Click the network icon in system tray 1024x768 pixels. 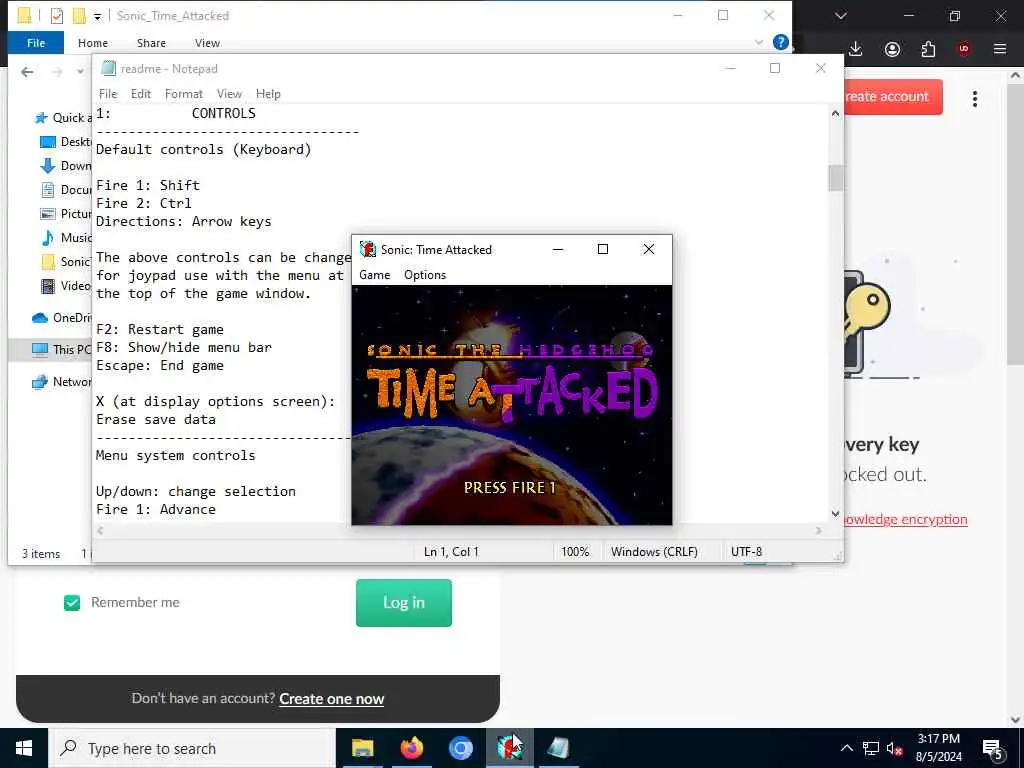pyautogui.click(x=871, y=748)
